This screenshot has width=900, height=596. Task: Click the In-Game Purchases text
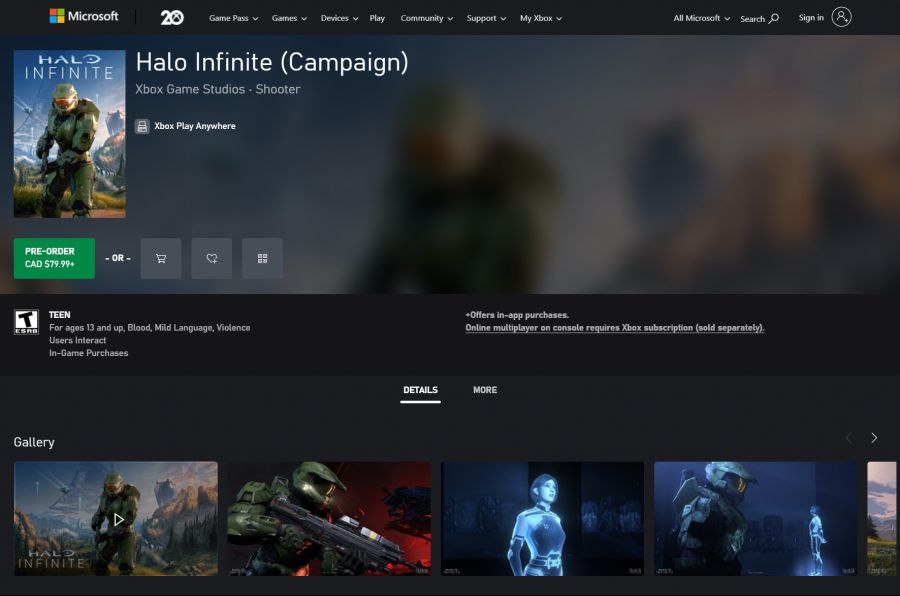(x=88, y=353)
